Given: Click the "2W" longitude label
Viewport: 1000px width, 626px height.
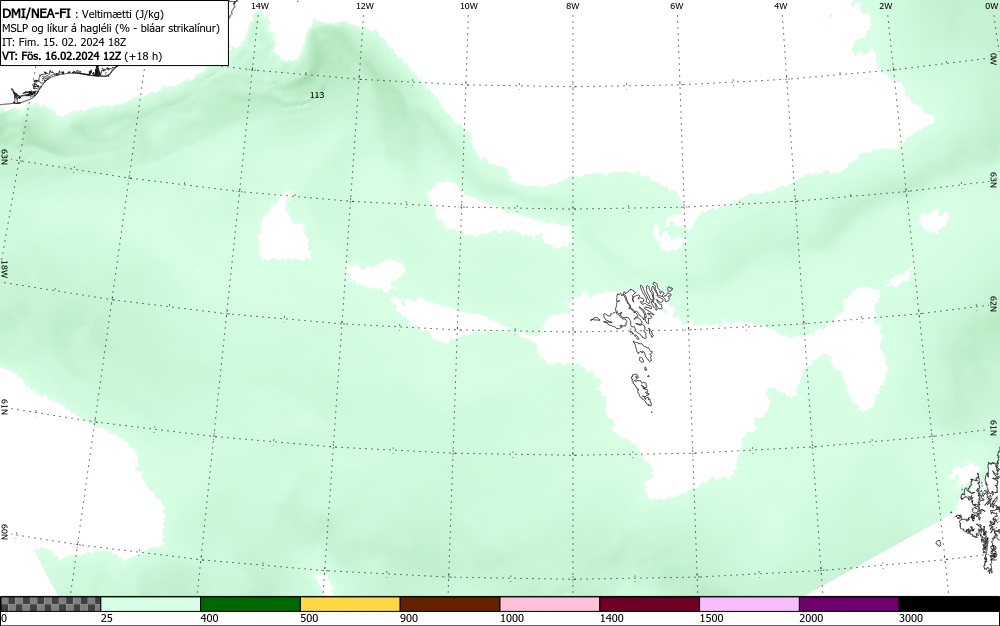Looking at the screenshot, I should coord(885,6).
